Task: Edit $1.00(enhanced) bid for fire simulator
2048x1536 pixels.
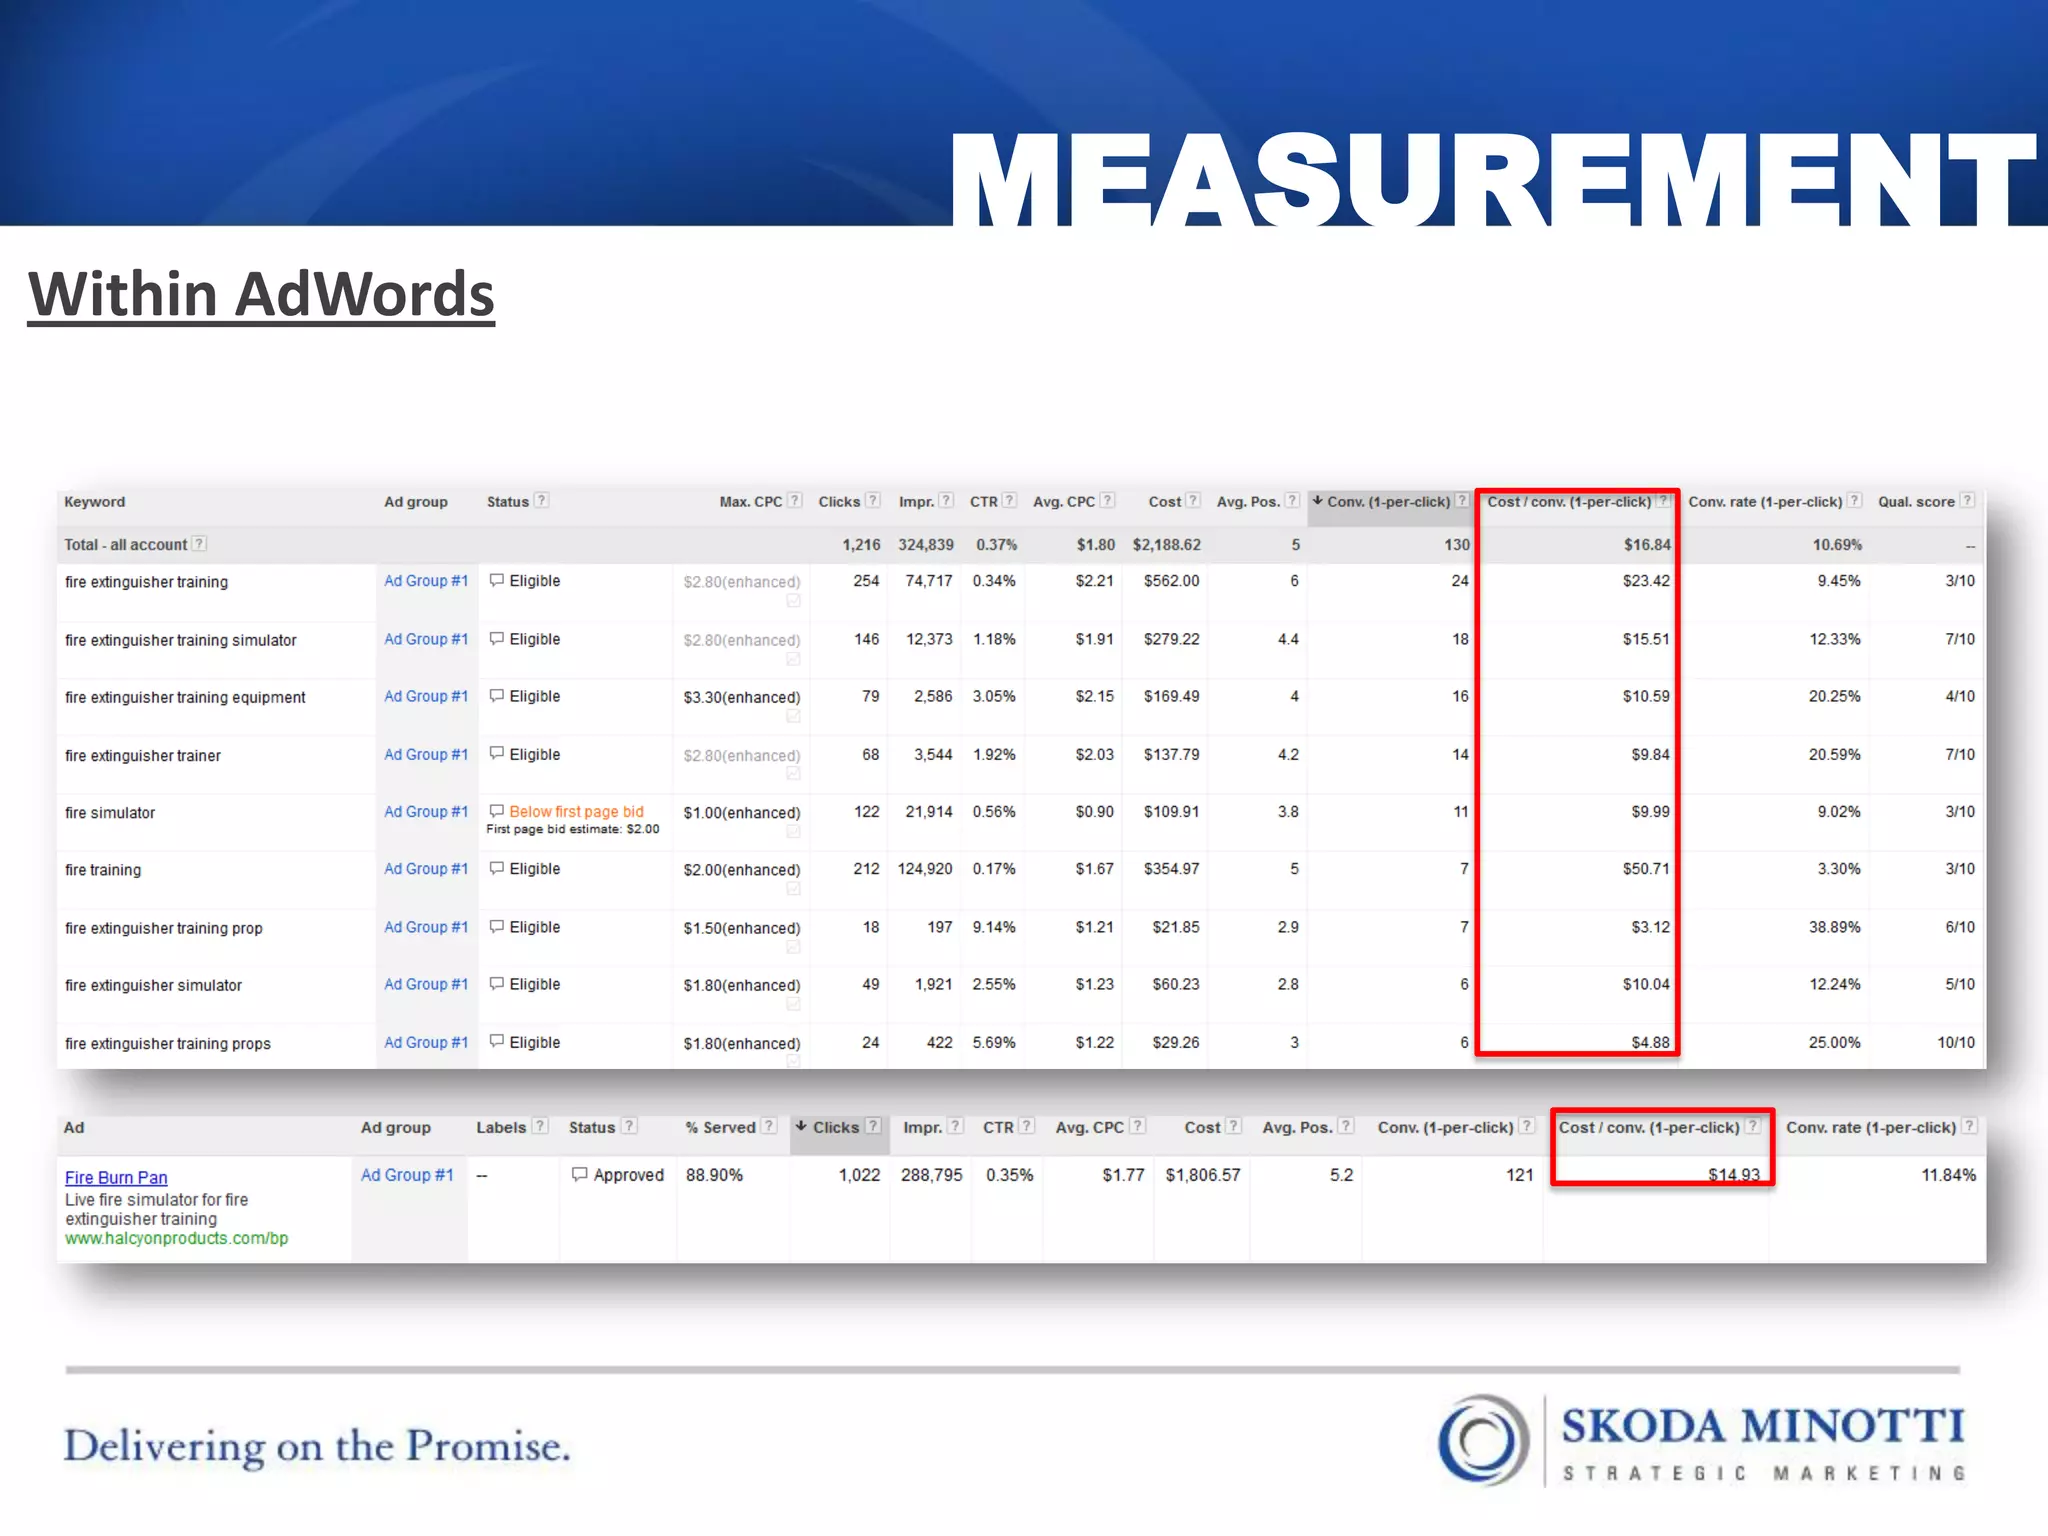Action: [x=742, y=812]
